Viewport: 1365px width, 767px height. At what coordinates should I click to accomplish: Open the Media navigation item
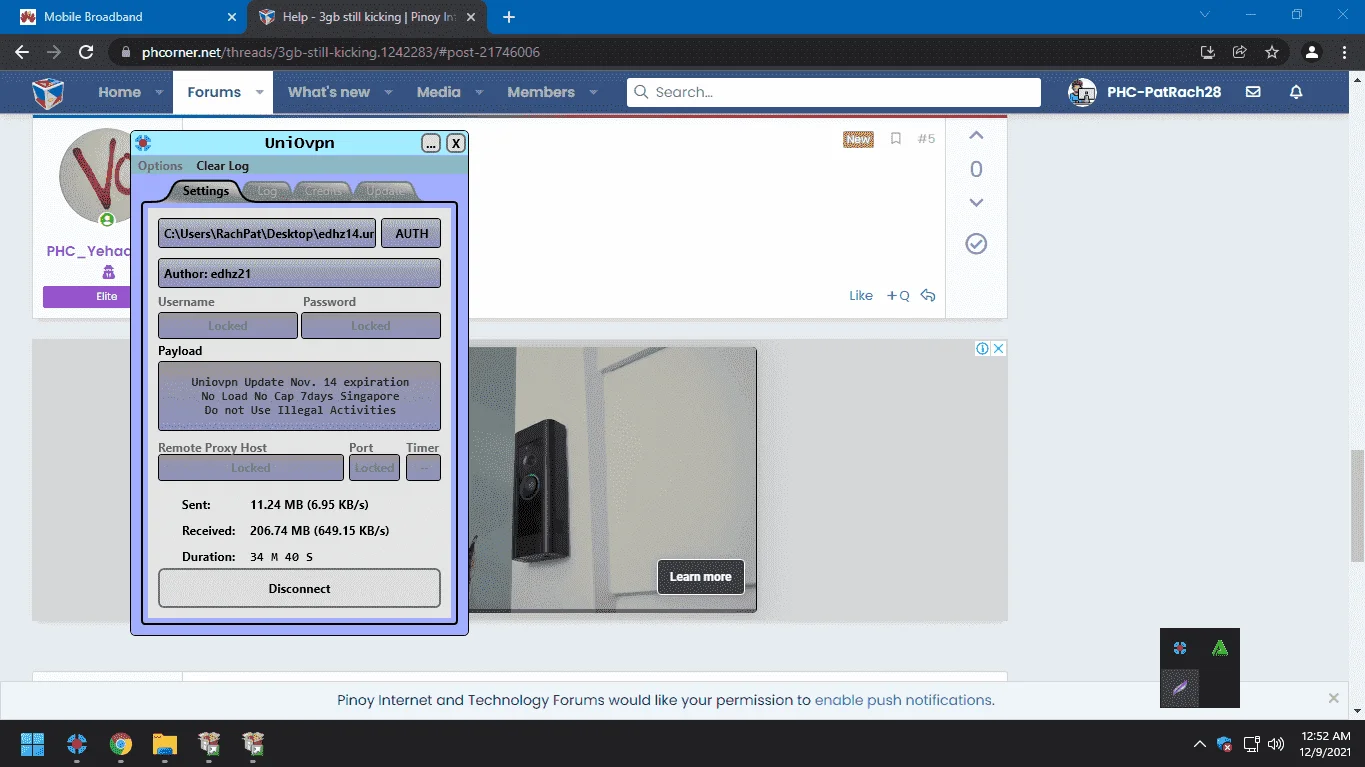[438, 92]
